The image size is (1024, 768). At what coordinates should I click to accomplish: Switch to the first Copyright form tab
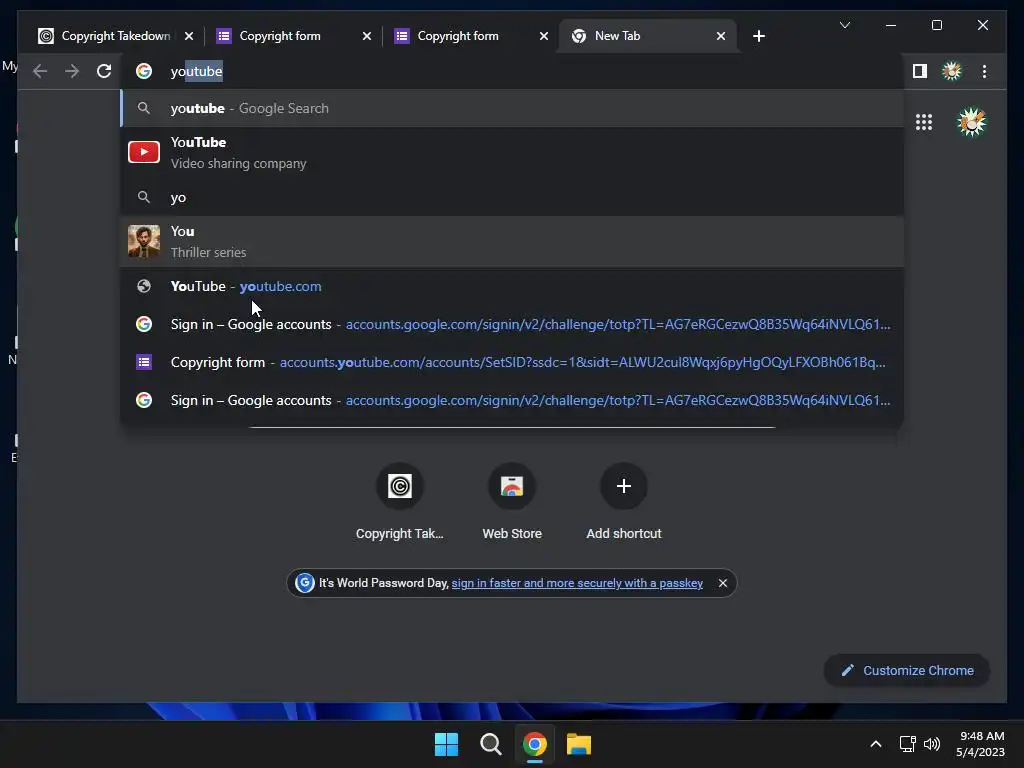pyautogui.click(x=293, y=36)
